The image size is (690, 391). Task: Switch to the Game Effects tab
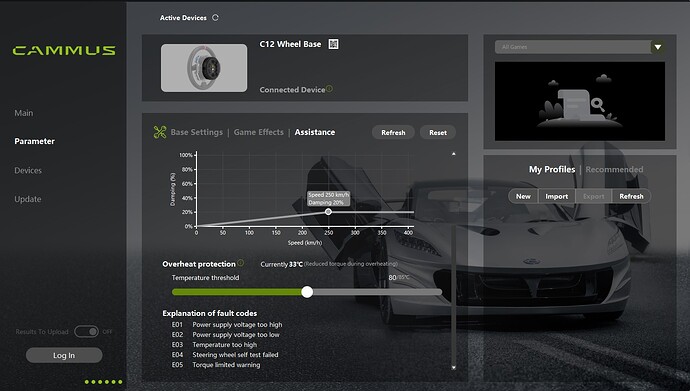259,132
